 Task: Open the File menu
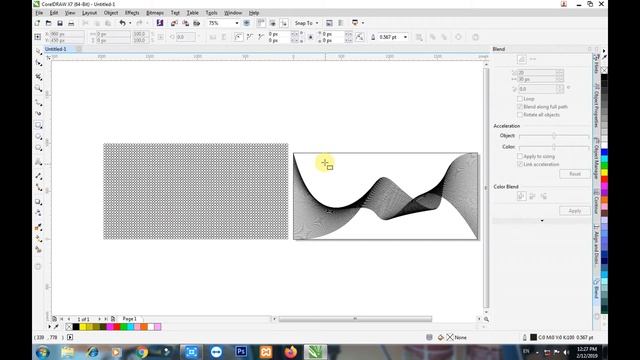coord(39,13)
